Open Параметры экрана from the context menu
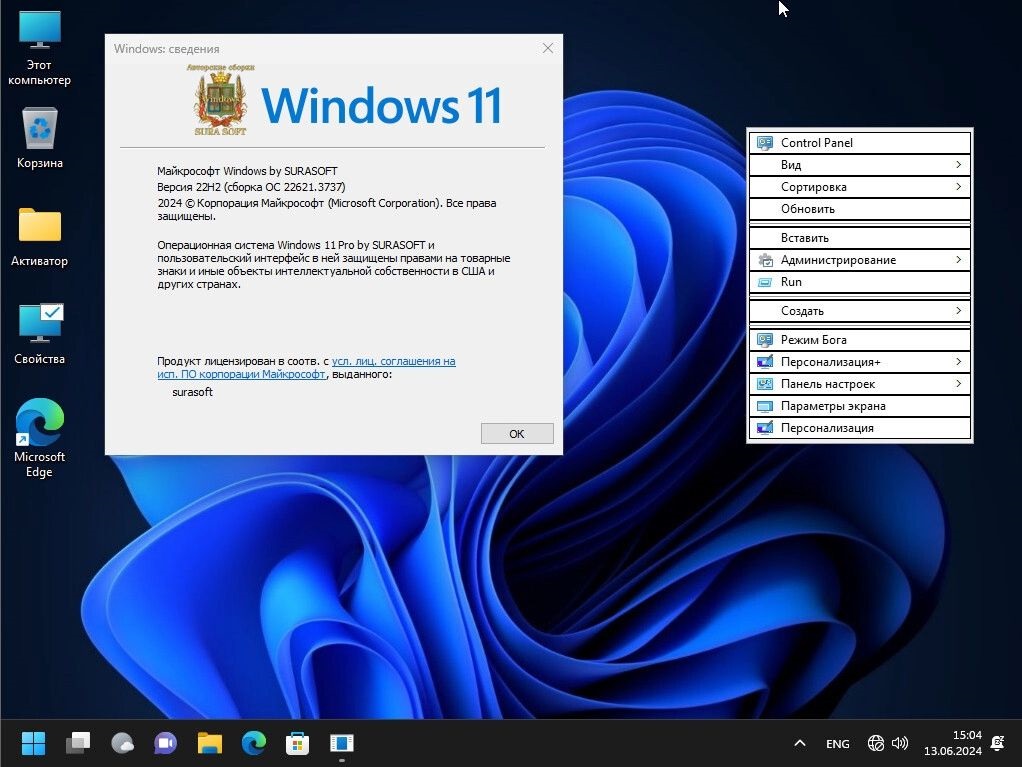 pyautogui.click(x=860, y=406)
